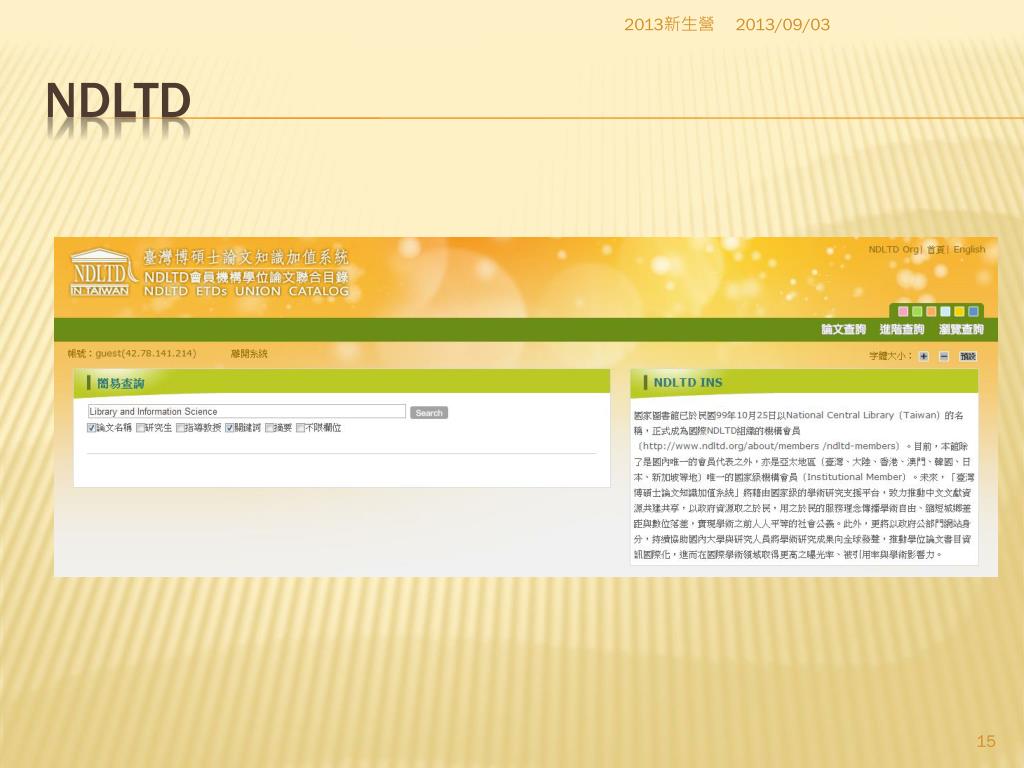This screenshot has height=768, width=1024.
Task: Click the slide page number 15
Action: click(x=986, y=741)
